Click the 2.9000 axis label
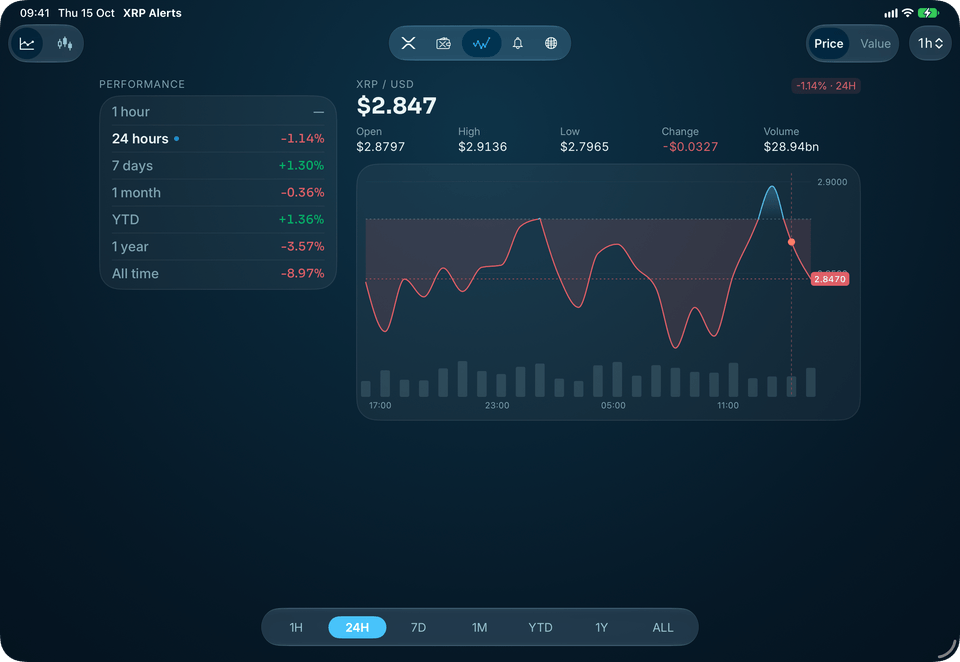This screenshot has height=662, width=960. click(x=832, y=182)
